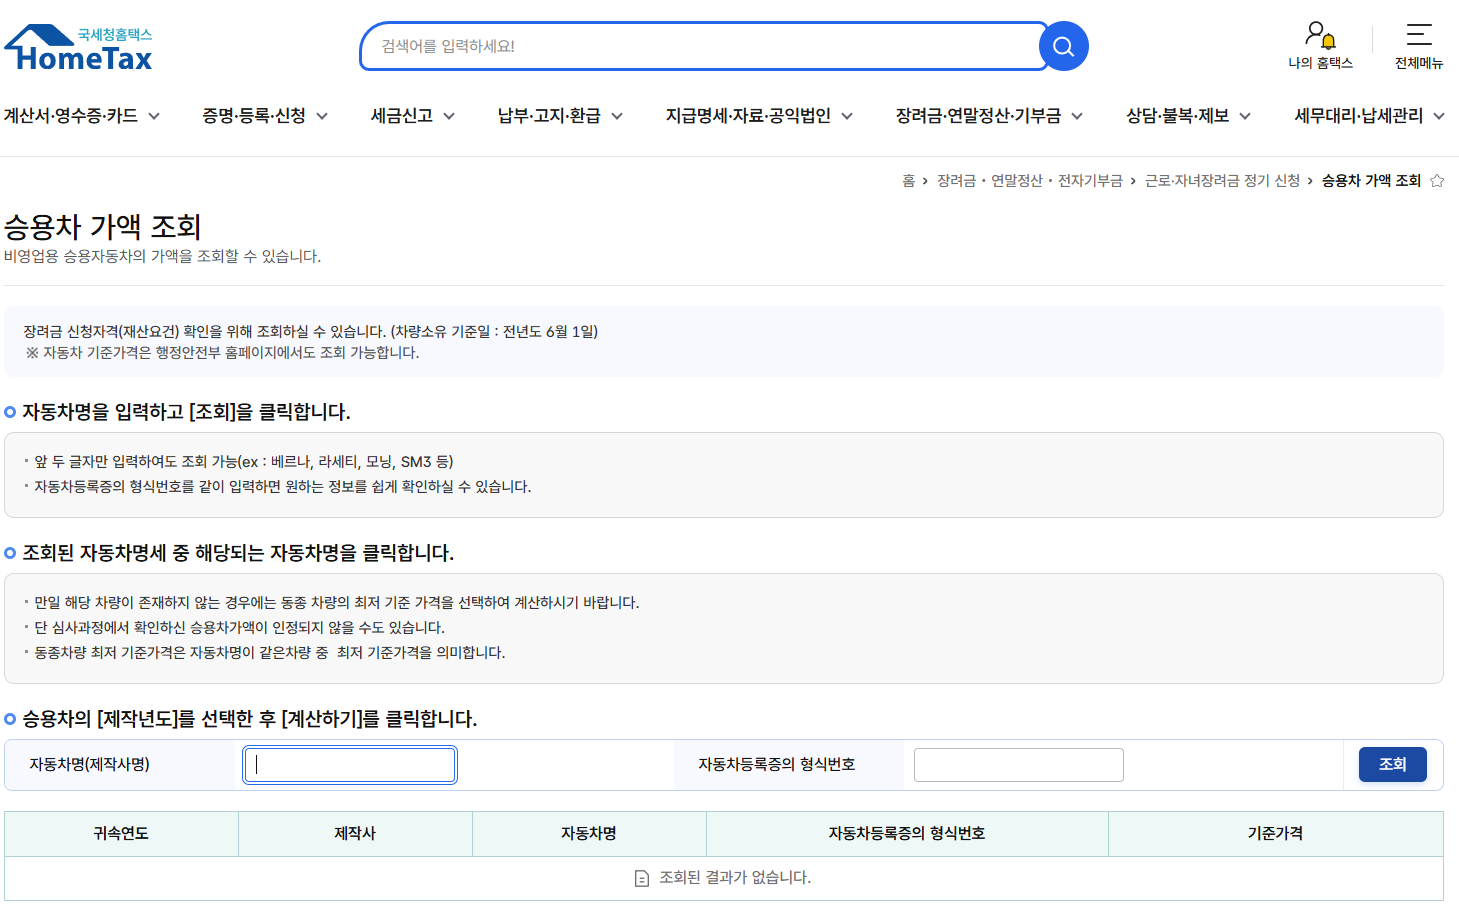Image resolution: width=1459 pixels, height=908 pixels.
Task: Click the 자동차명 column header
Action: (589, 834)
